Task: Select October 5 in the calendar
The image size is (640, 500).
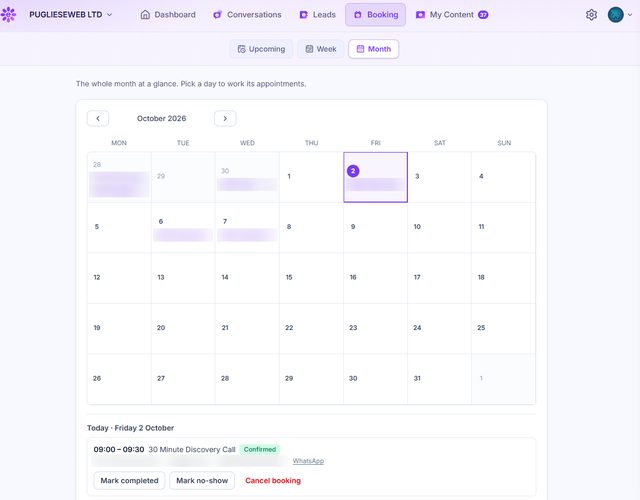Action: 119,228
